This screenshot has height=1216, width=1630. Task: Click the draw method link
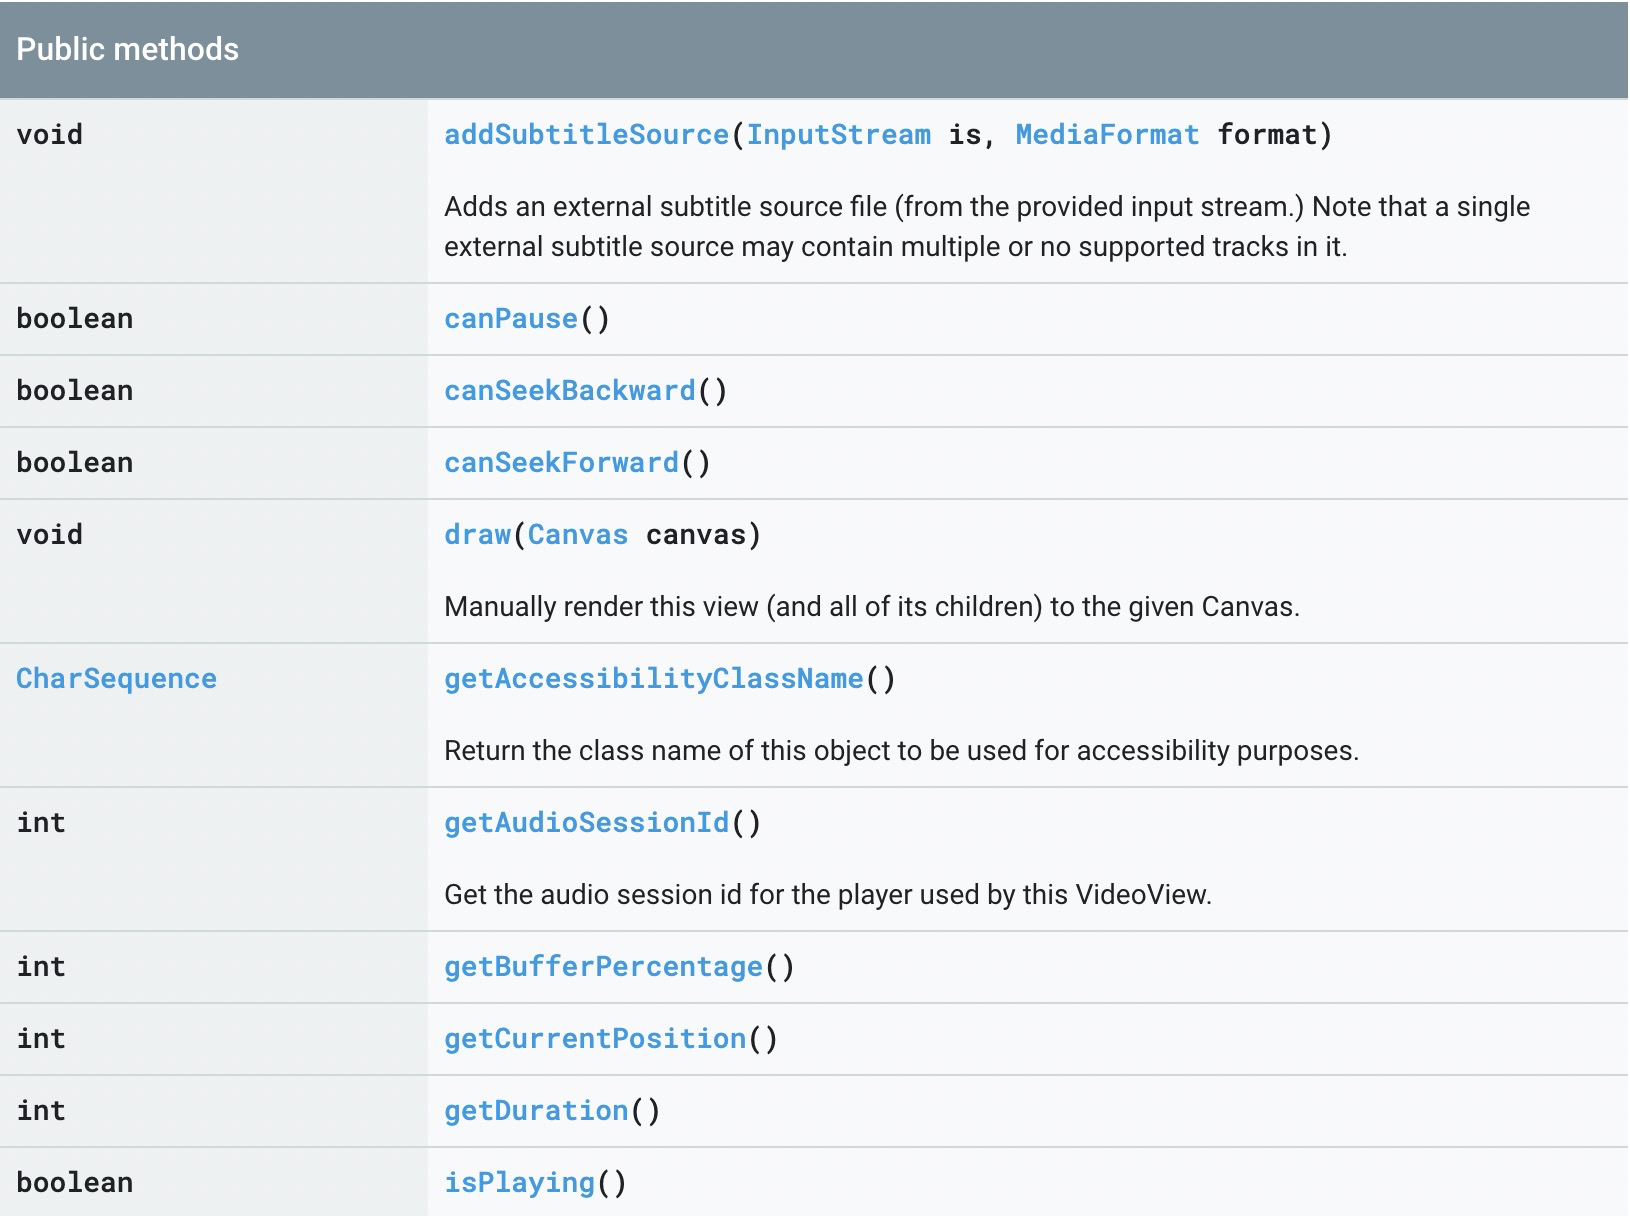(477, 535)
